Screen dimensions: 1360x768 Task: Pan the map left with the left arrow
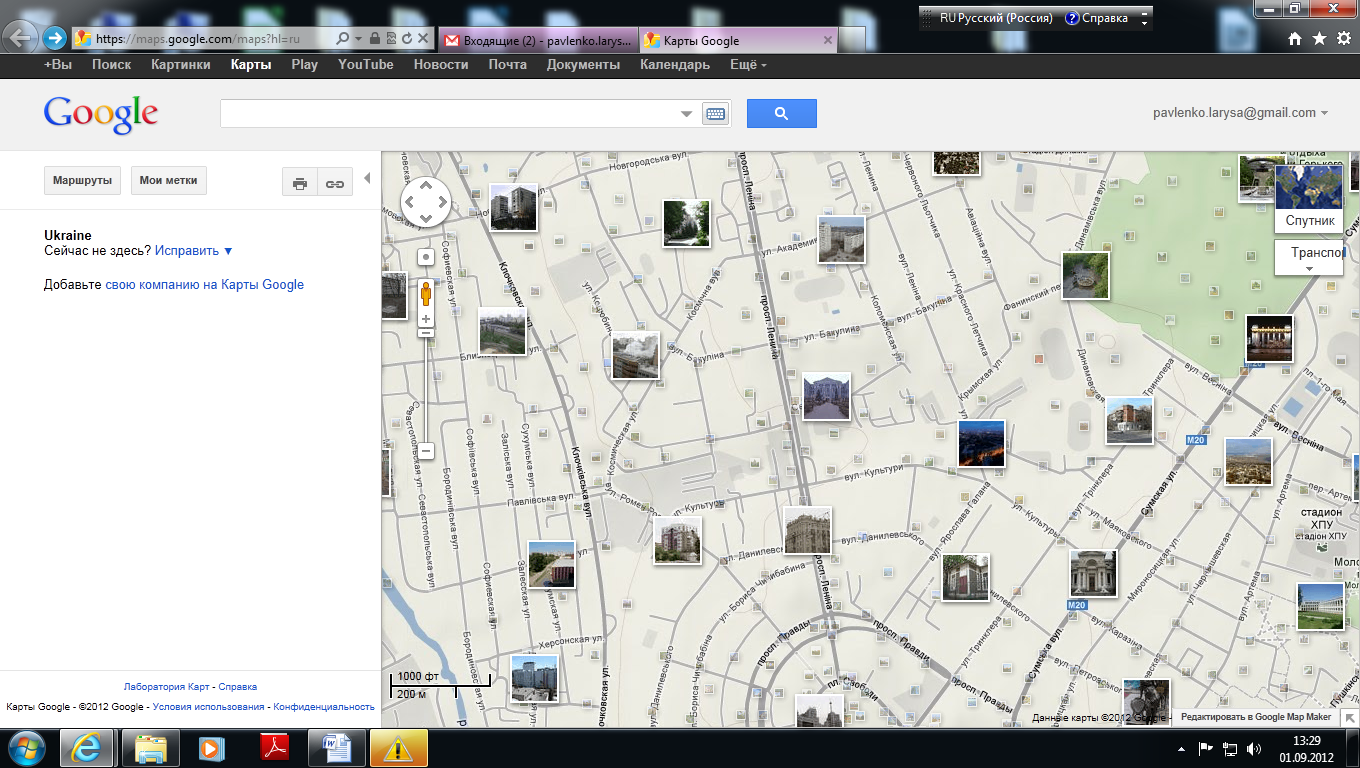coord(408,202)
